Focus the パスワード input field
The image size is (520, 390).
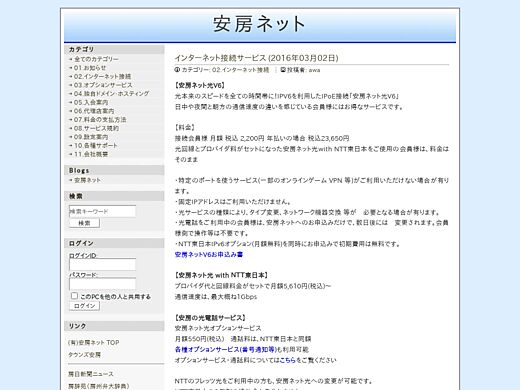pos(102,284)
